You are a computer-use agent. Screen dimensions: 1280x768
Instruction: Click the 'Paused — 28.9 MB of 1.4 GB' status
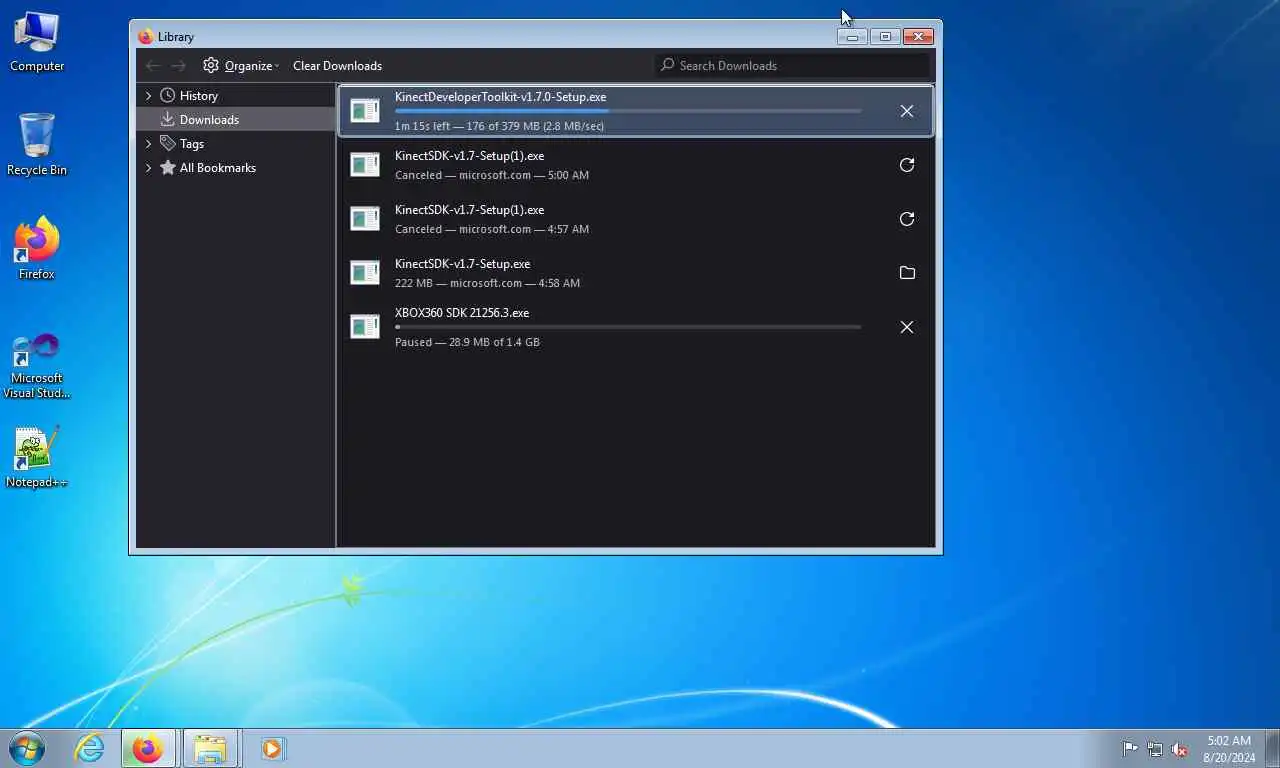click(467, 342)
